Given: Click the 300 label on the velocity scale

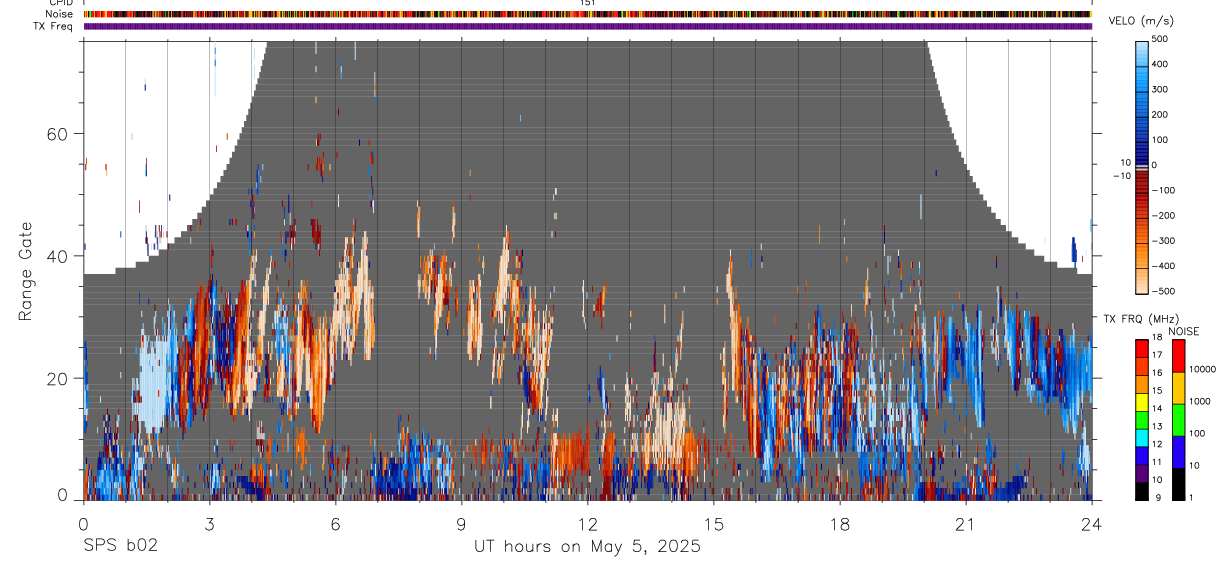Looking at the screenshot, I should click(x=1160, y=90).
